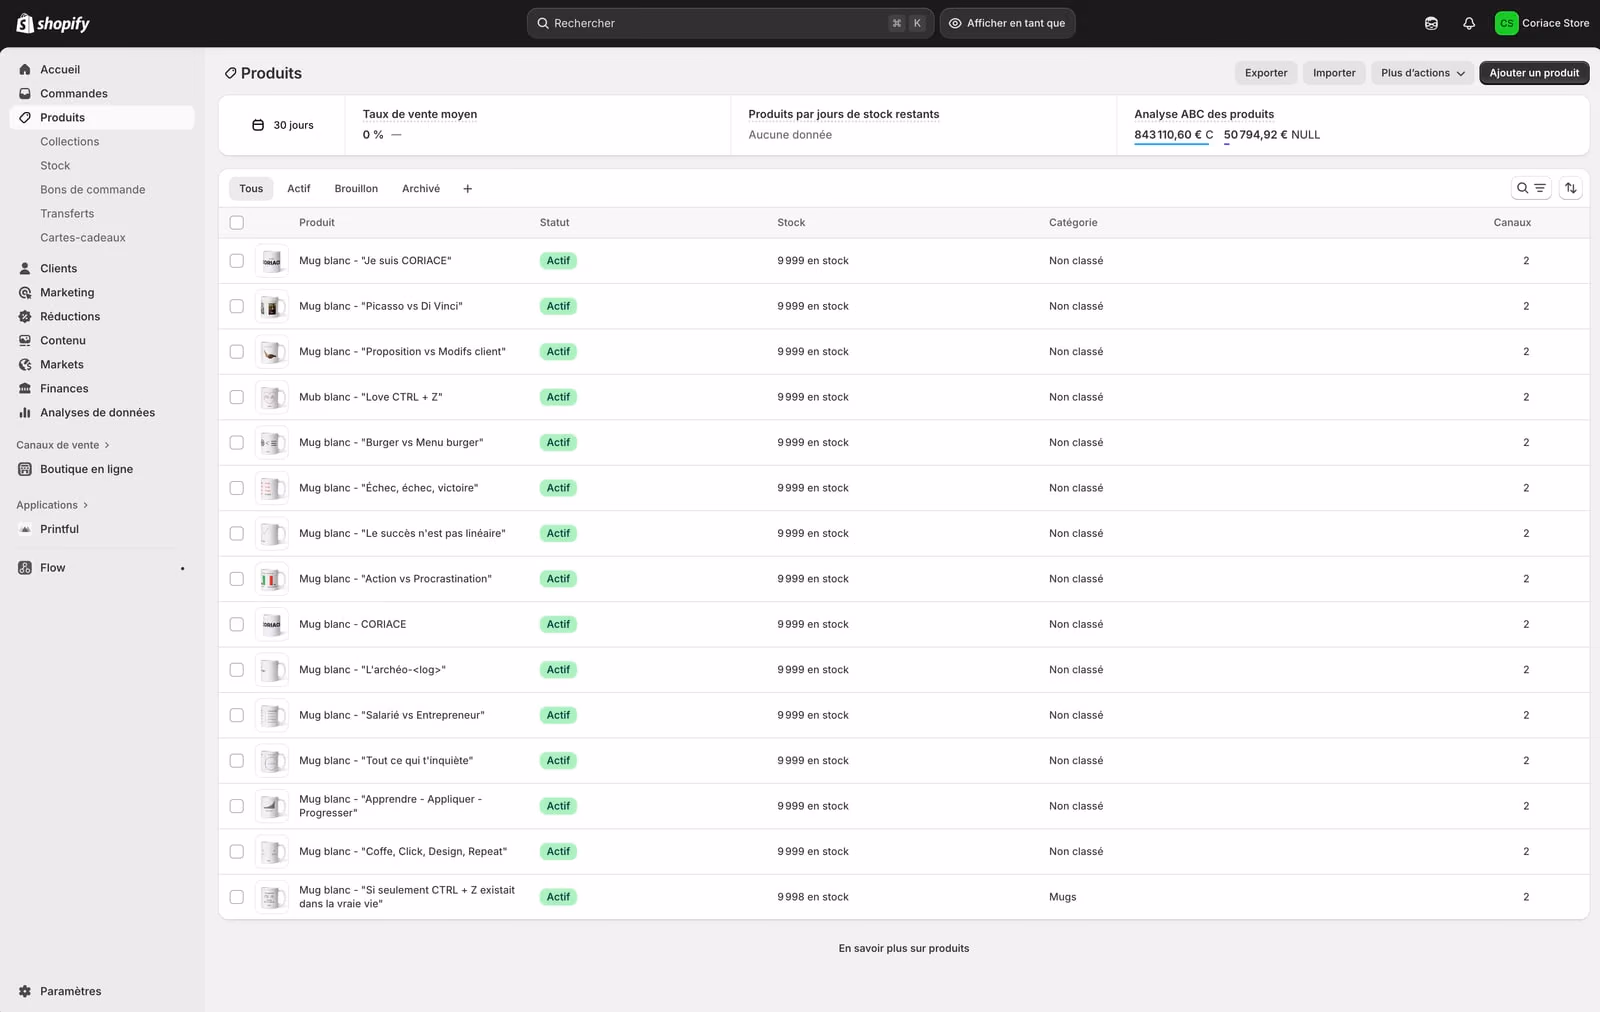Follow the 'produits' learn-more link
Viewport: 1600px width, 1012px height.
click(949, 948)
